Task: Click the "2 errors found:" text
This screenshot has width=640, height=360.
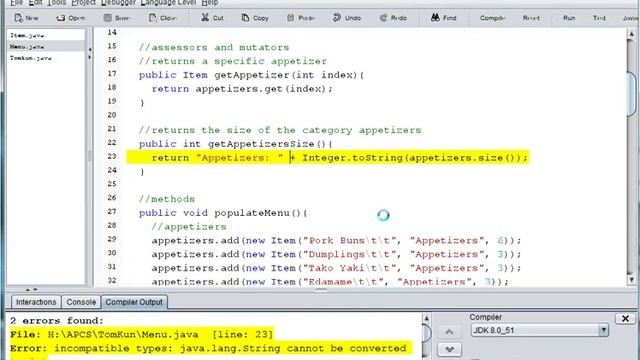Action: 57,321
